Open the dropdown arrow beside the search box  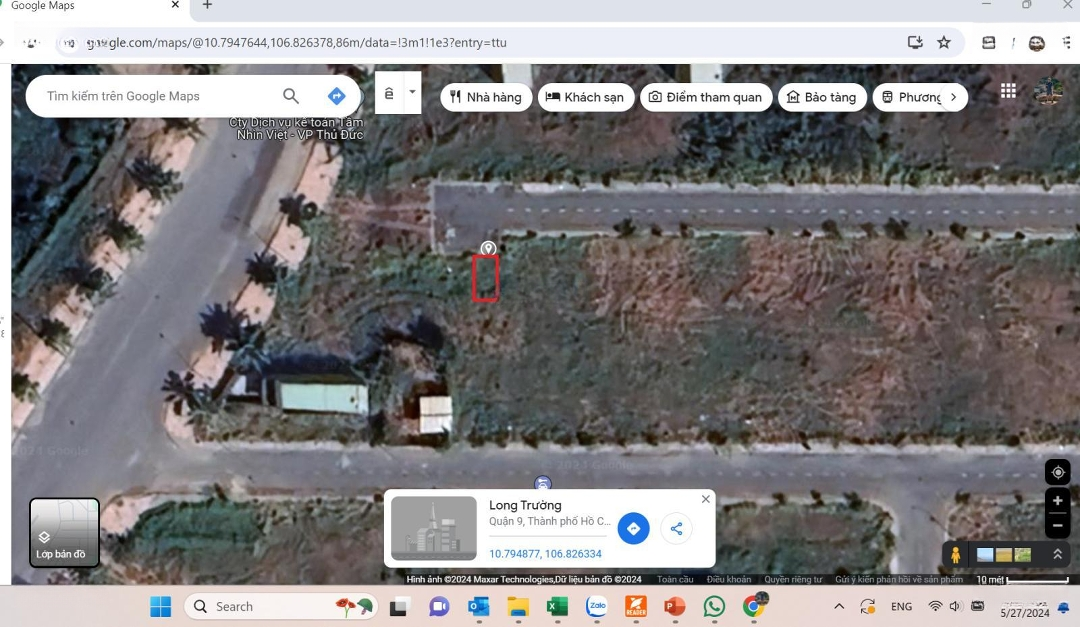(412, 92)
